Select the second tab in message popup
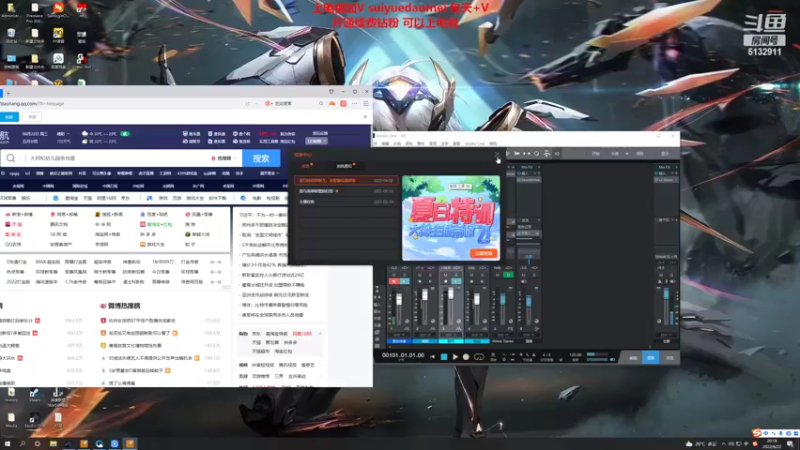The height and width of the screenshot is (450, 800). click(344, 166)
